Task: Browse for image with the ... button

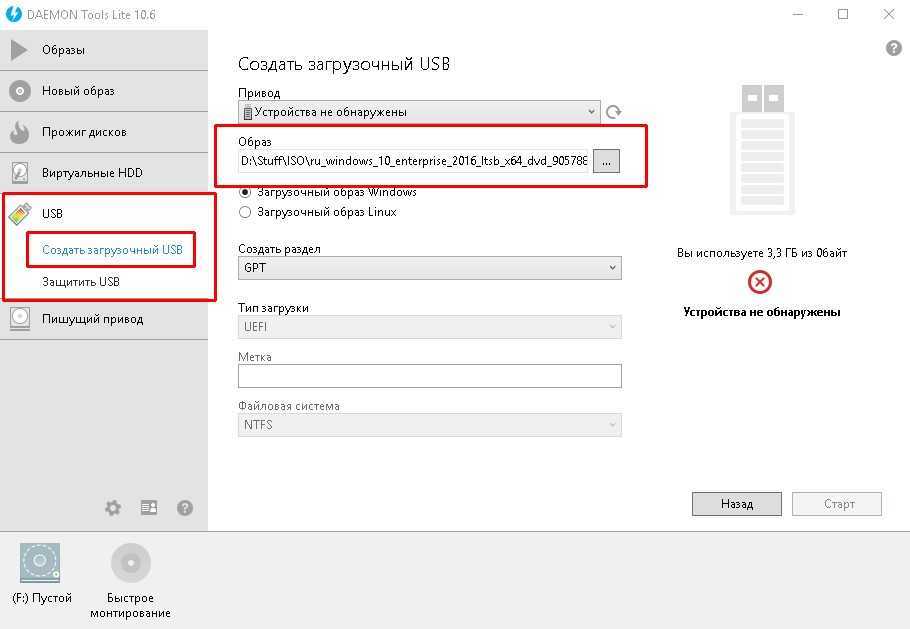Action: 606,161
